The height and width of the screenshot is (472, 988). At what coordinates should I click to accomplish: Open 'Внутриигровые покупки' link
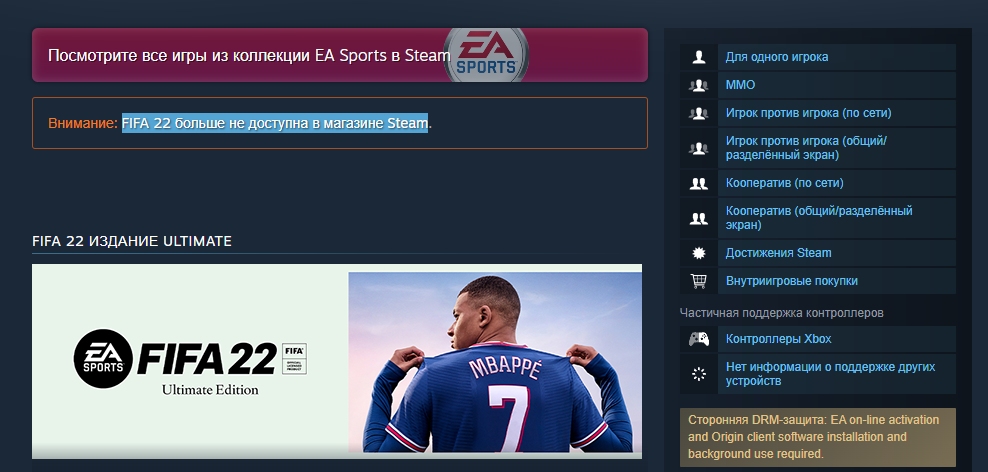coord(791,280)
